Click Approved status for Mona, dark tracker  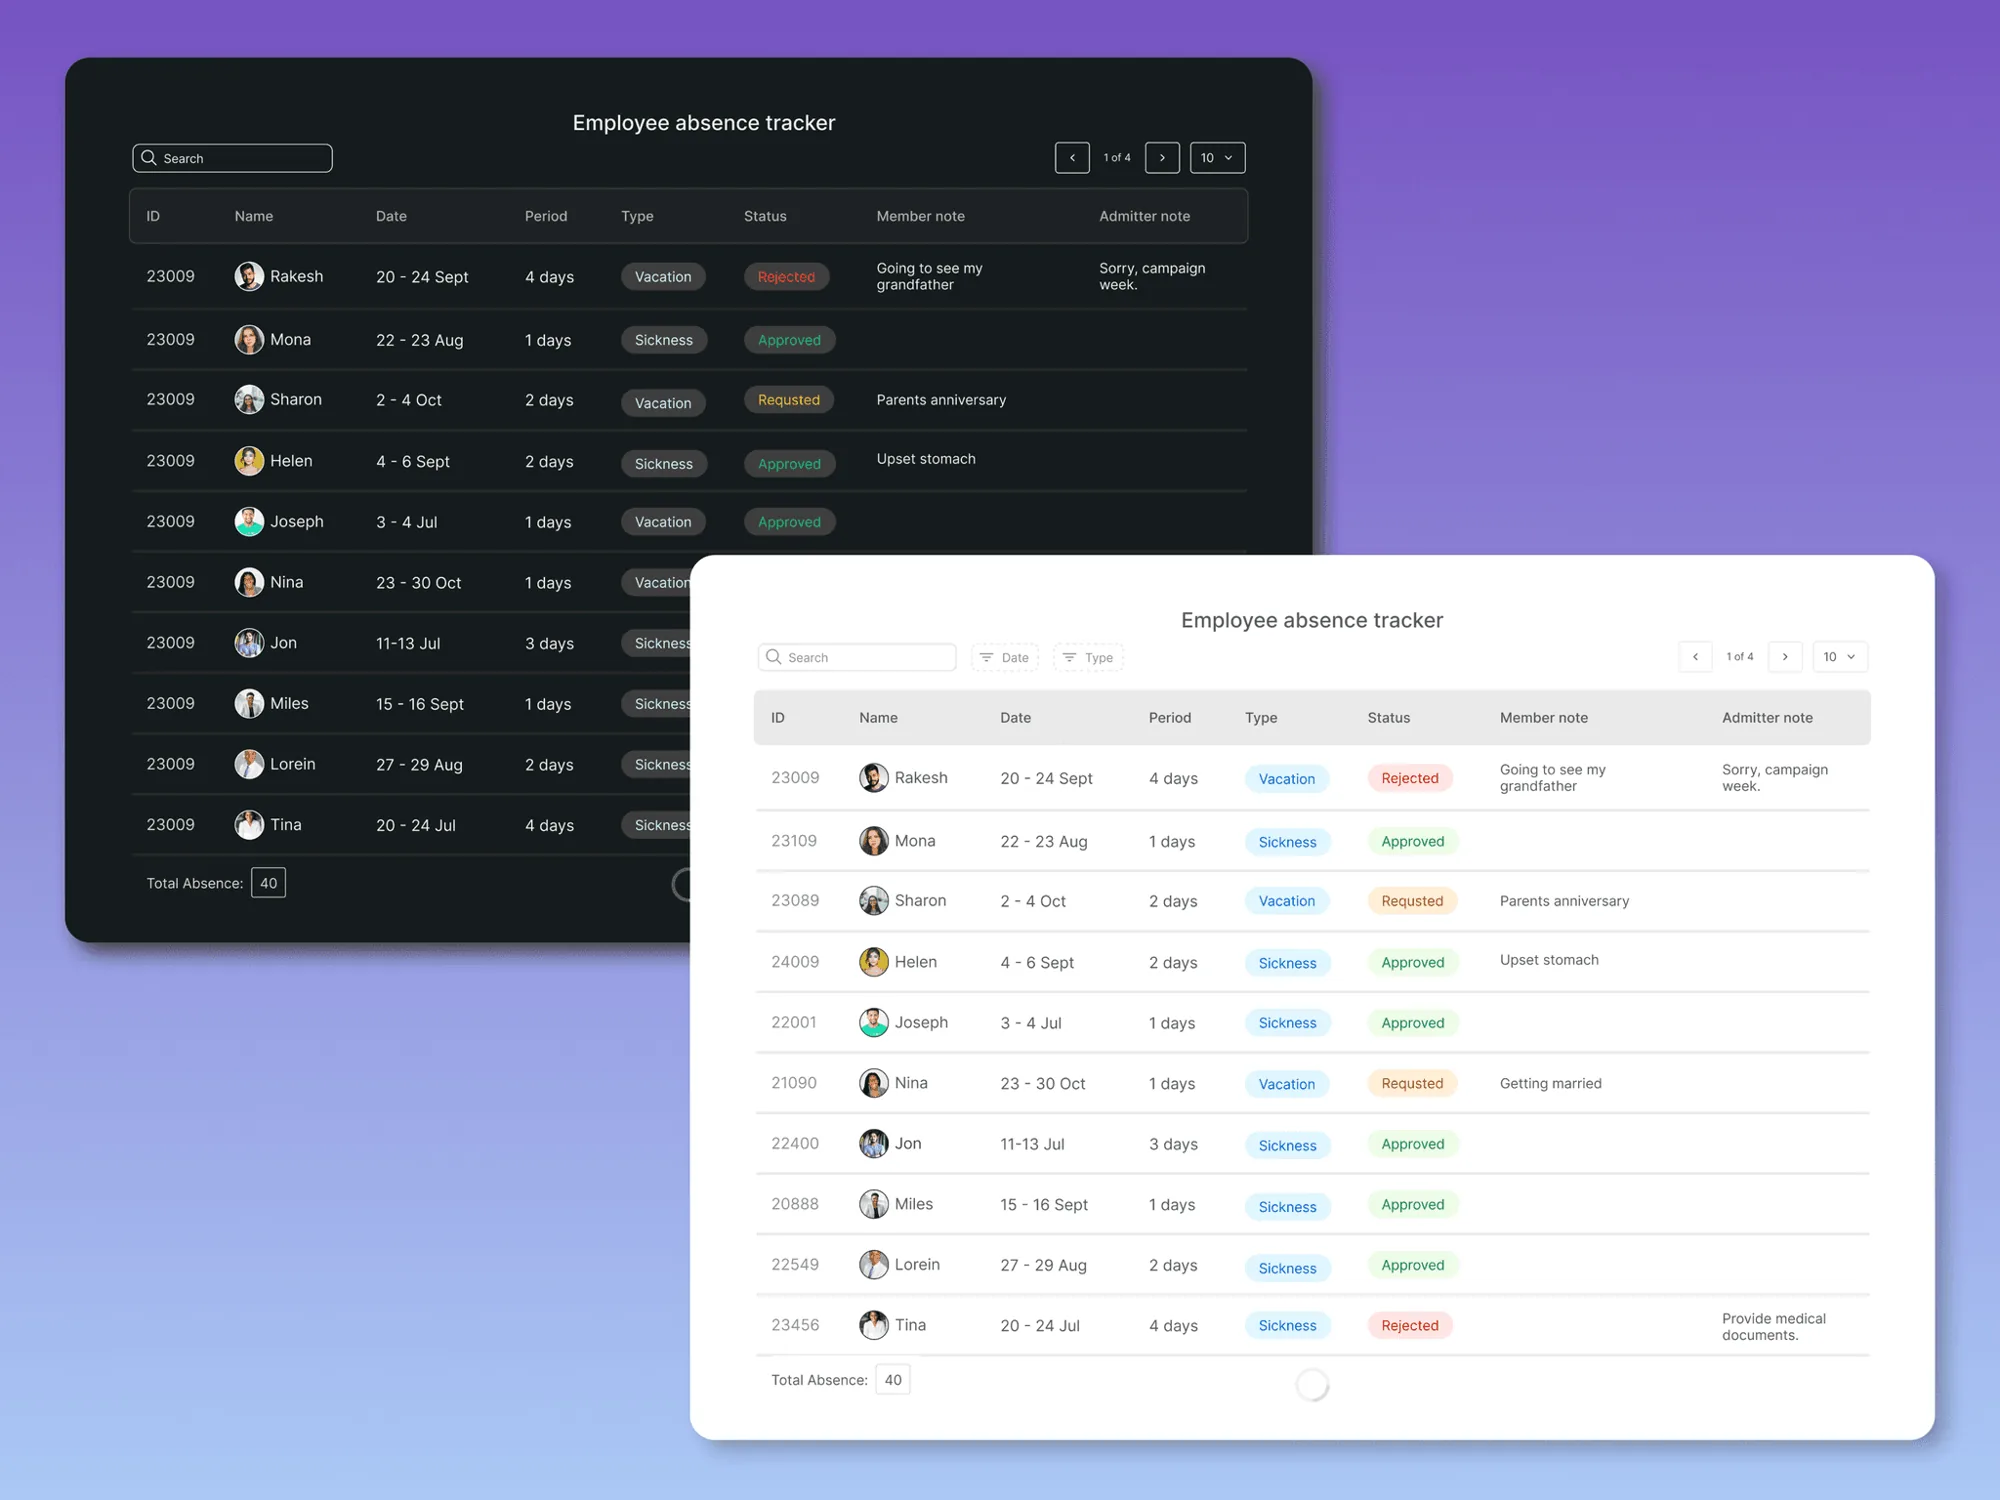(789, 340)
